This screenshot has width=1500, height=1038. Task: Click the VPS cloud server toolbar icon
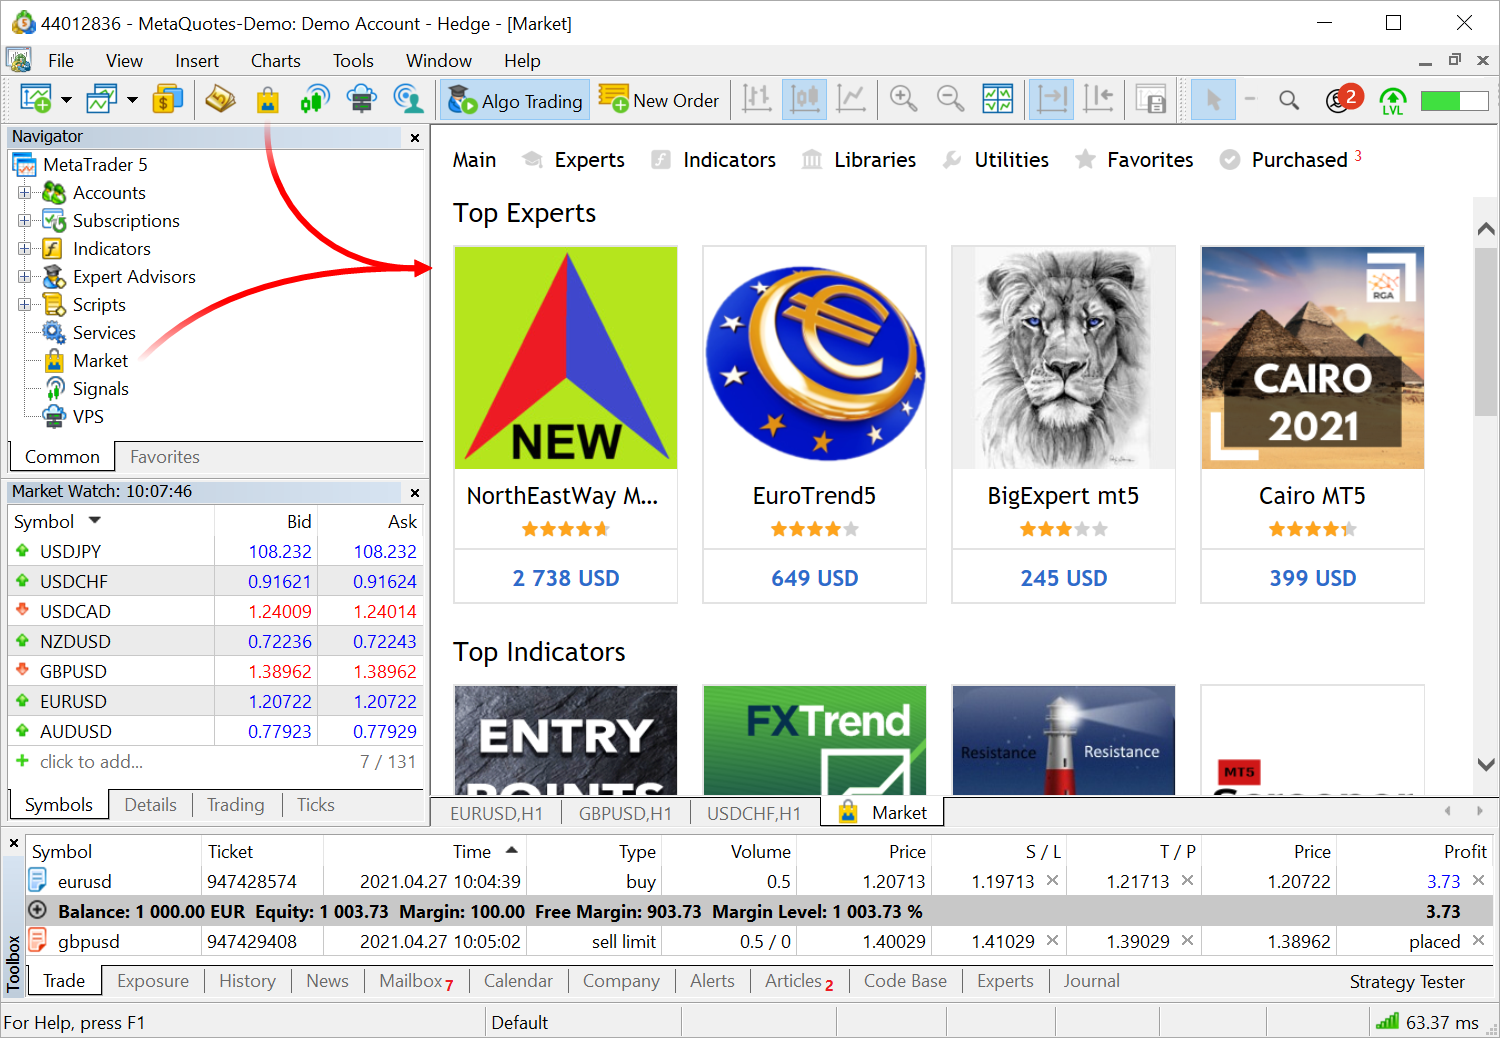click(x=361, y=100)
